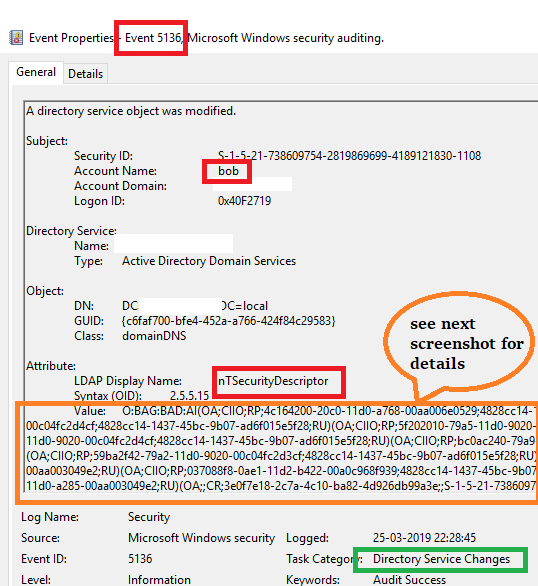Click the nTSecurityDescriptor LDAP display name
Image resolution: width=538 pixels, height=586 pixels.
[273, 381]
